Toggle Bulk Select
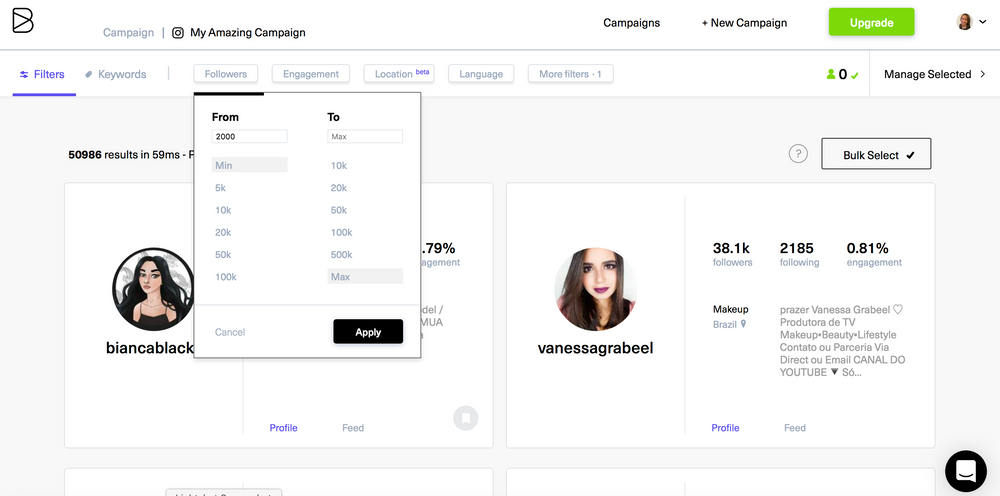Image resolution: width=1000 pixels, height=496 pixels. pyautogui.click(x=876, y=154)
